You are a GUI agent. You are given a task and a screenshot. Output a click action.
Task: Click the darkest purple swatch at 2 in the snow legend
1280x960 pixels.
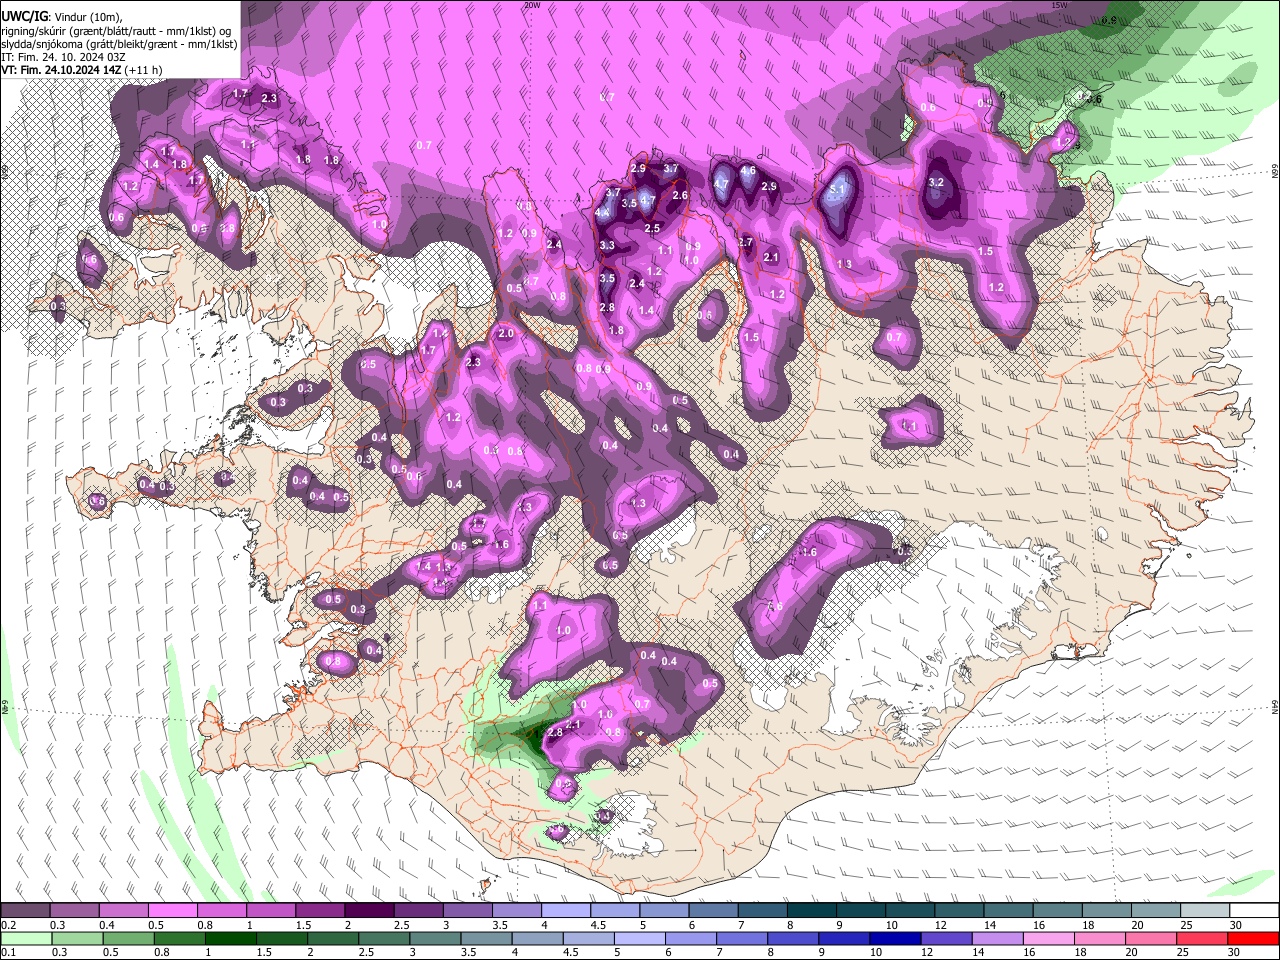coord(368,911)
